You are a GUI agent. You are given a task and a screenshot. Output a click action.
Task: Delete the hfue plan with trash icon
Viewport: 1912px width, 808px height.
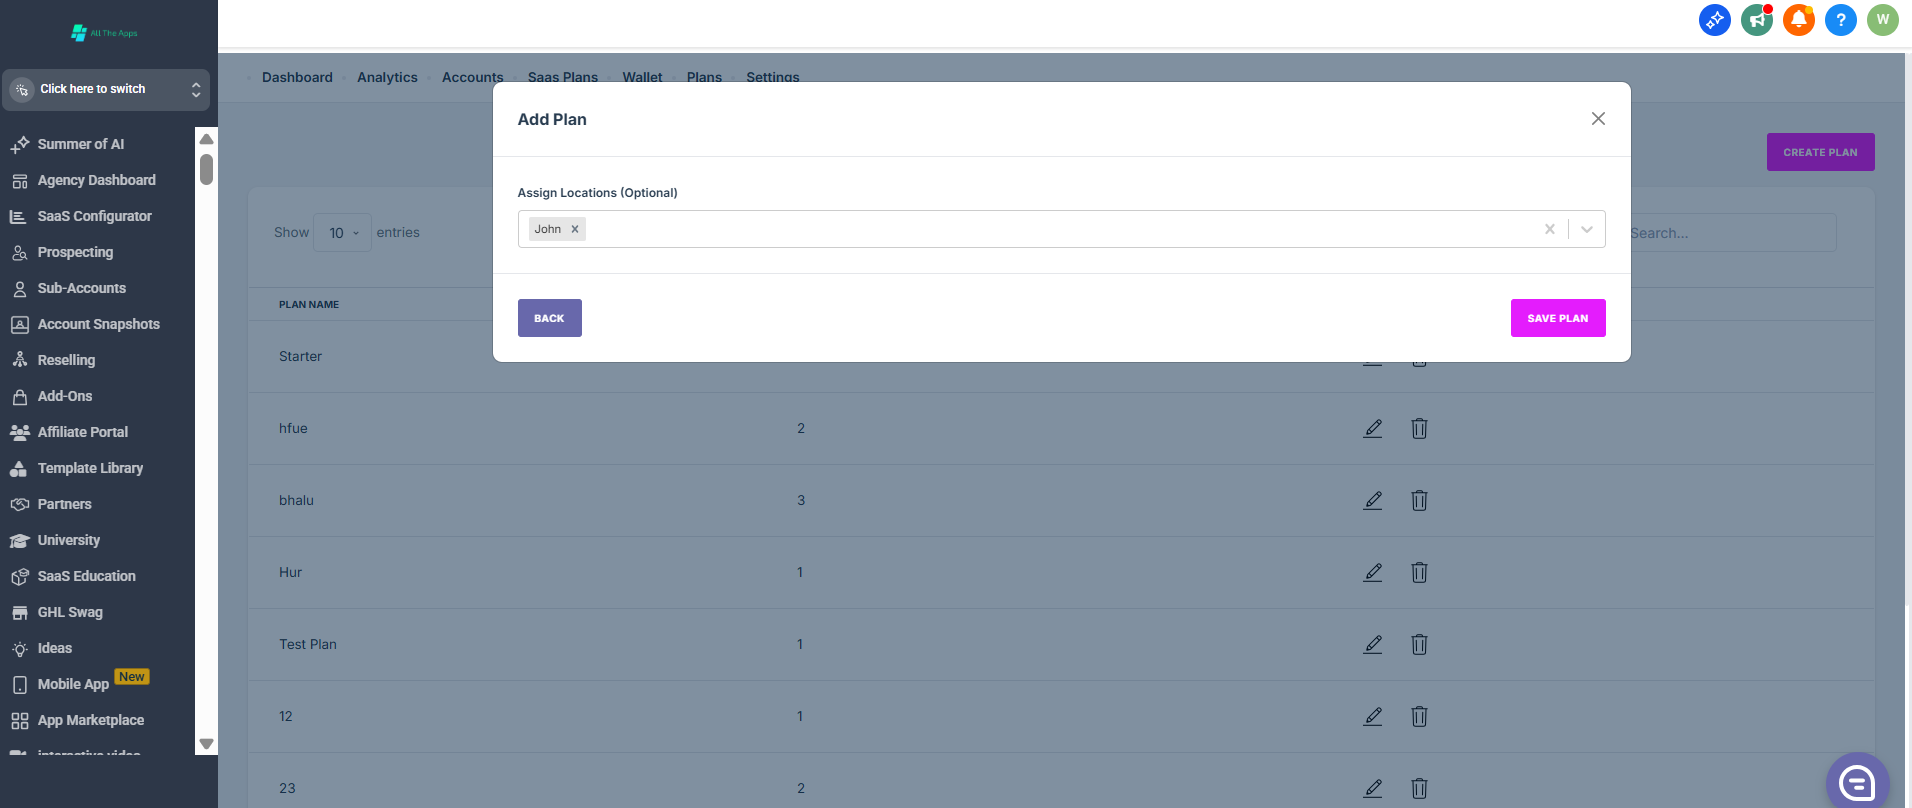(x=1419, y=428)
